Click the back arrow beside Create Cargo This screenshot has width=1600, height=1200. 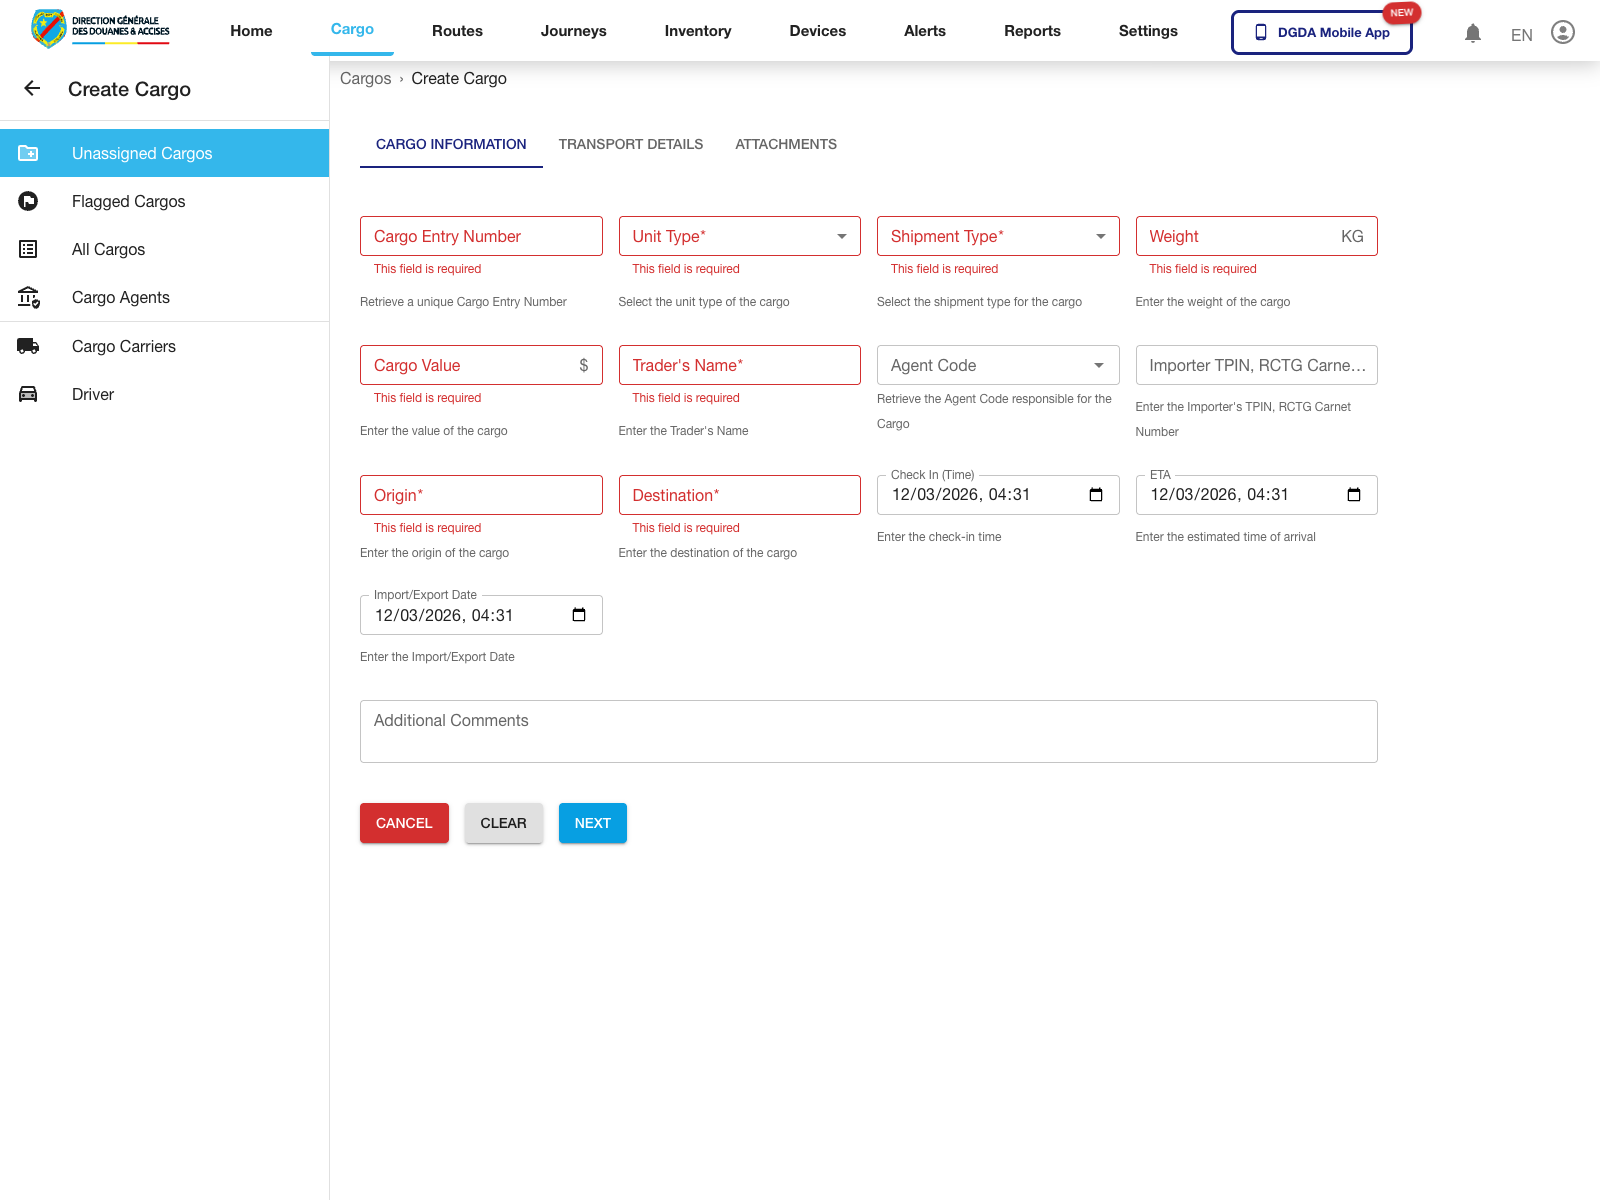(x=32, y=89)
